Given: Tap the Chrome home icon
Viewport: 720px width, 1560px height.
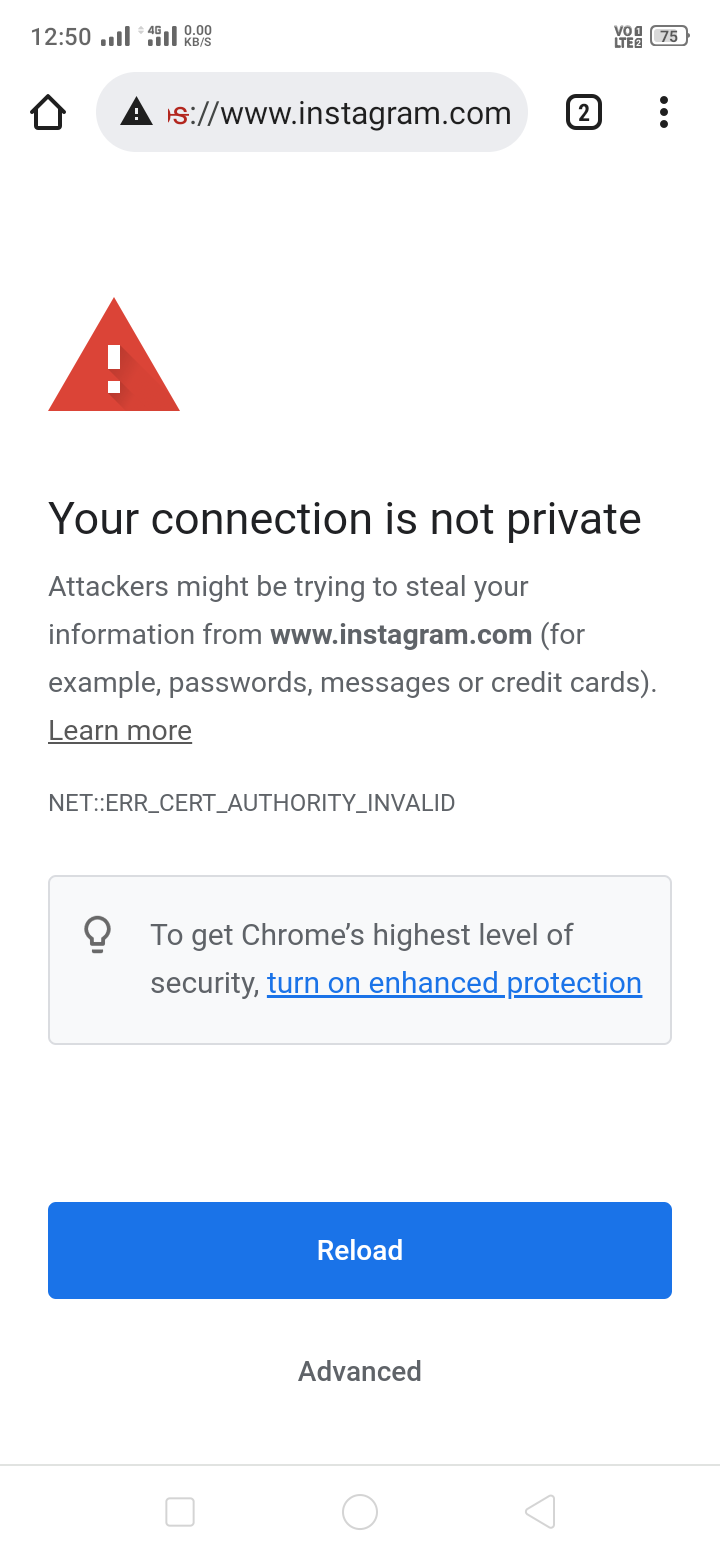Looking at the screenshot, I should click(48, 112).
